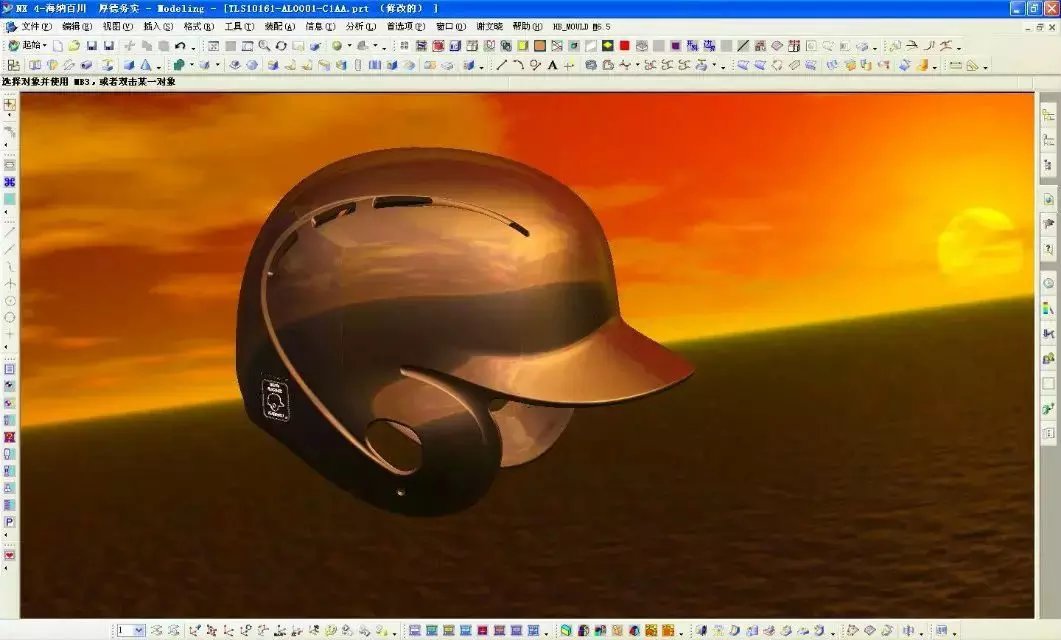Select the Rotate view tool
The image size is (1061, 640).
point(281,46)
